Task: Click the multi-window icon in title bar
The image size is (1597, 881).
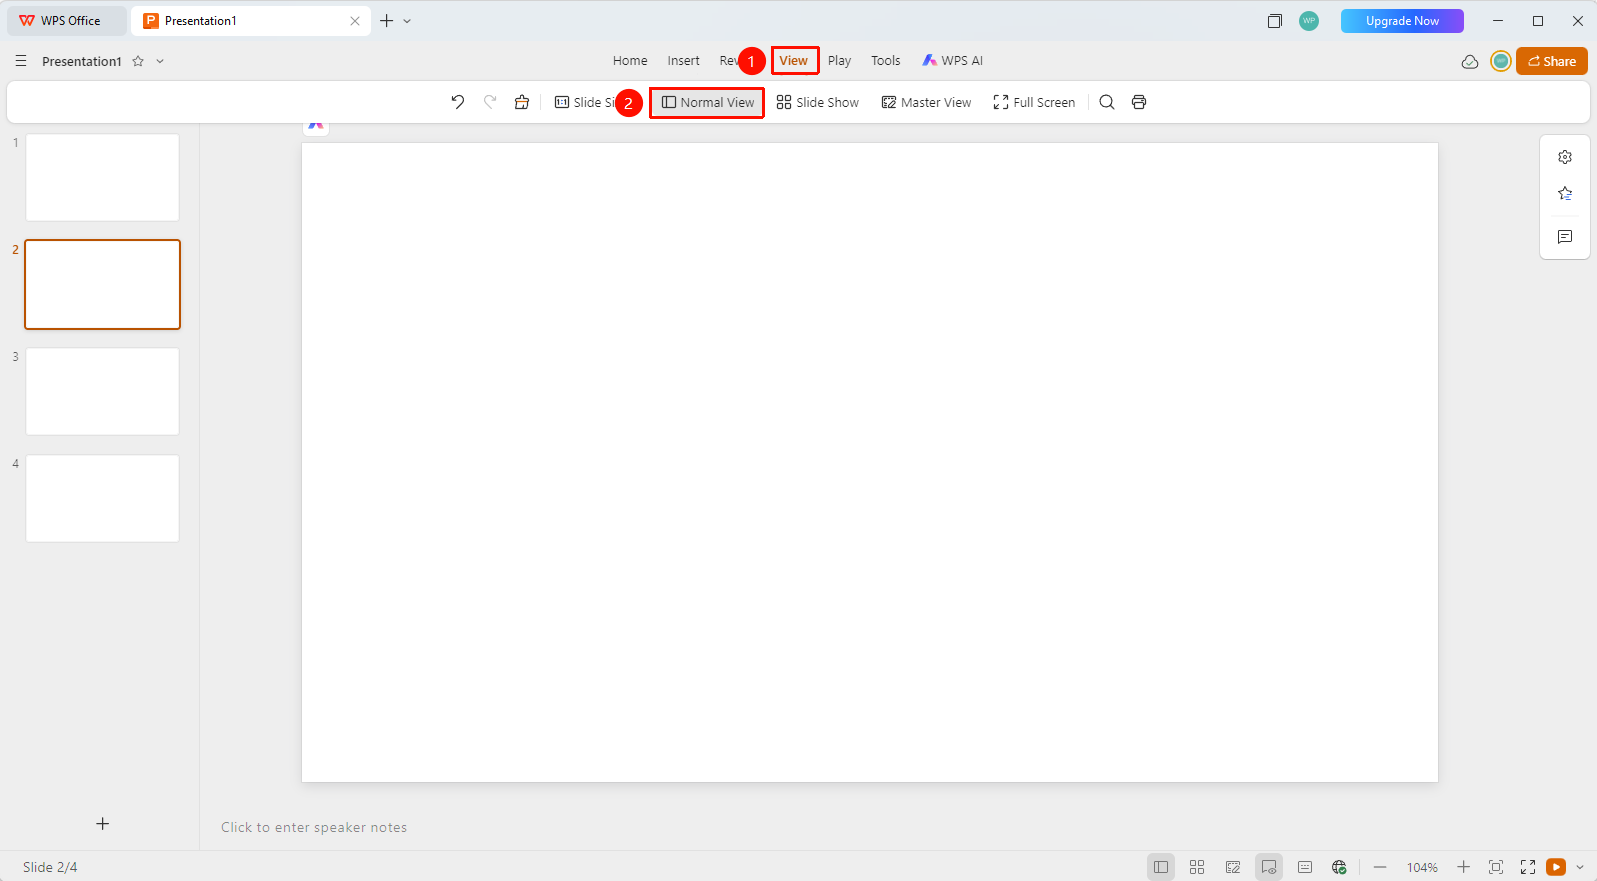Action: click(1275, 21)
